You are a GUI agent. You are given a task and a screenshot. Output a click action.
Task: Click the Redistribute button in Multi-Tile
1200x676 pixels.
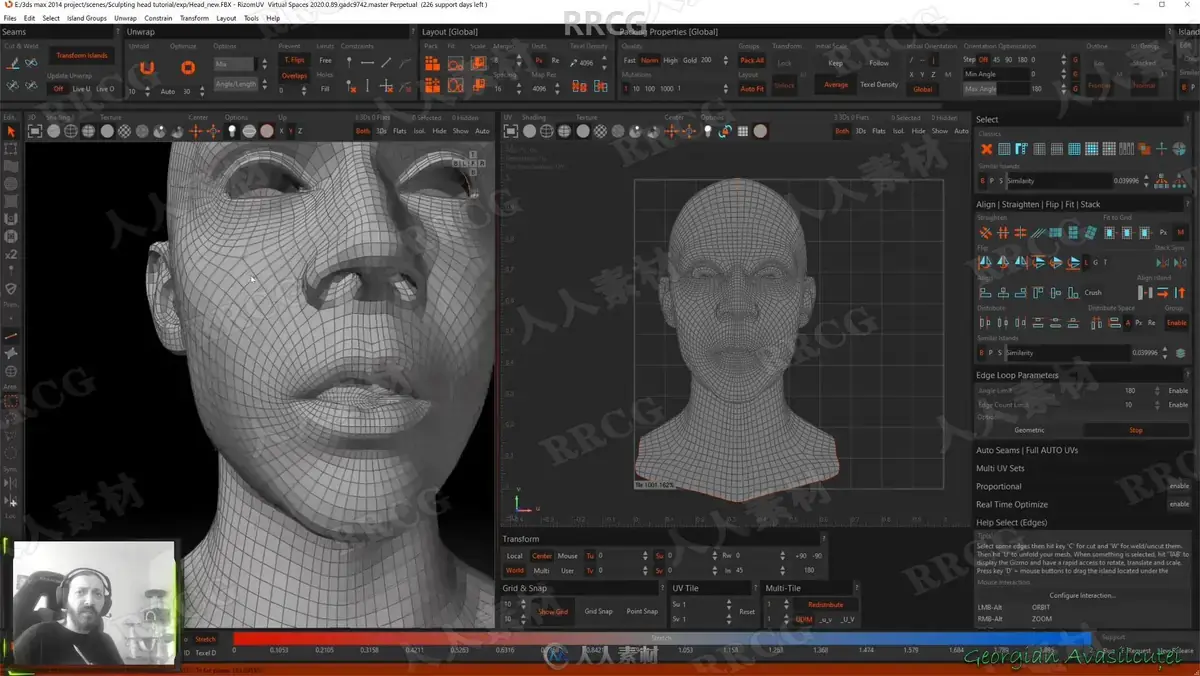(825, 605)
